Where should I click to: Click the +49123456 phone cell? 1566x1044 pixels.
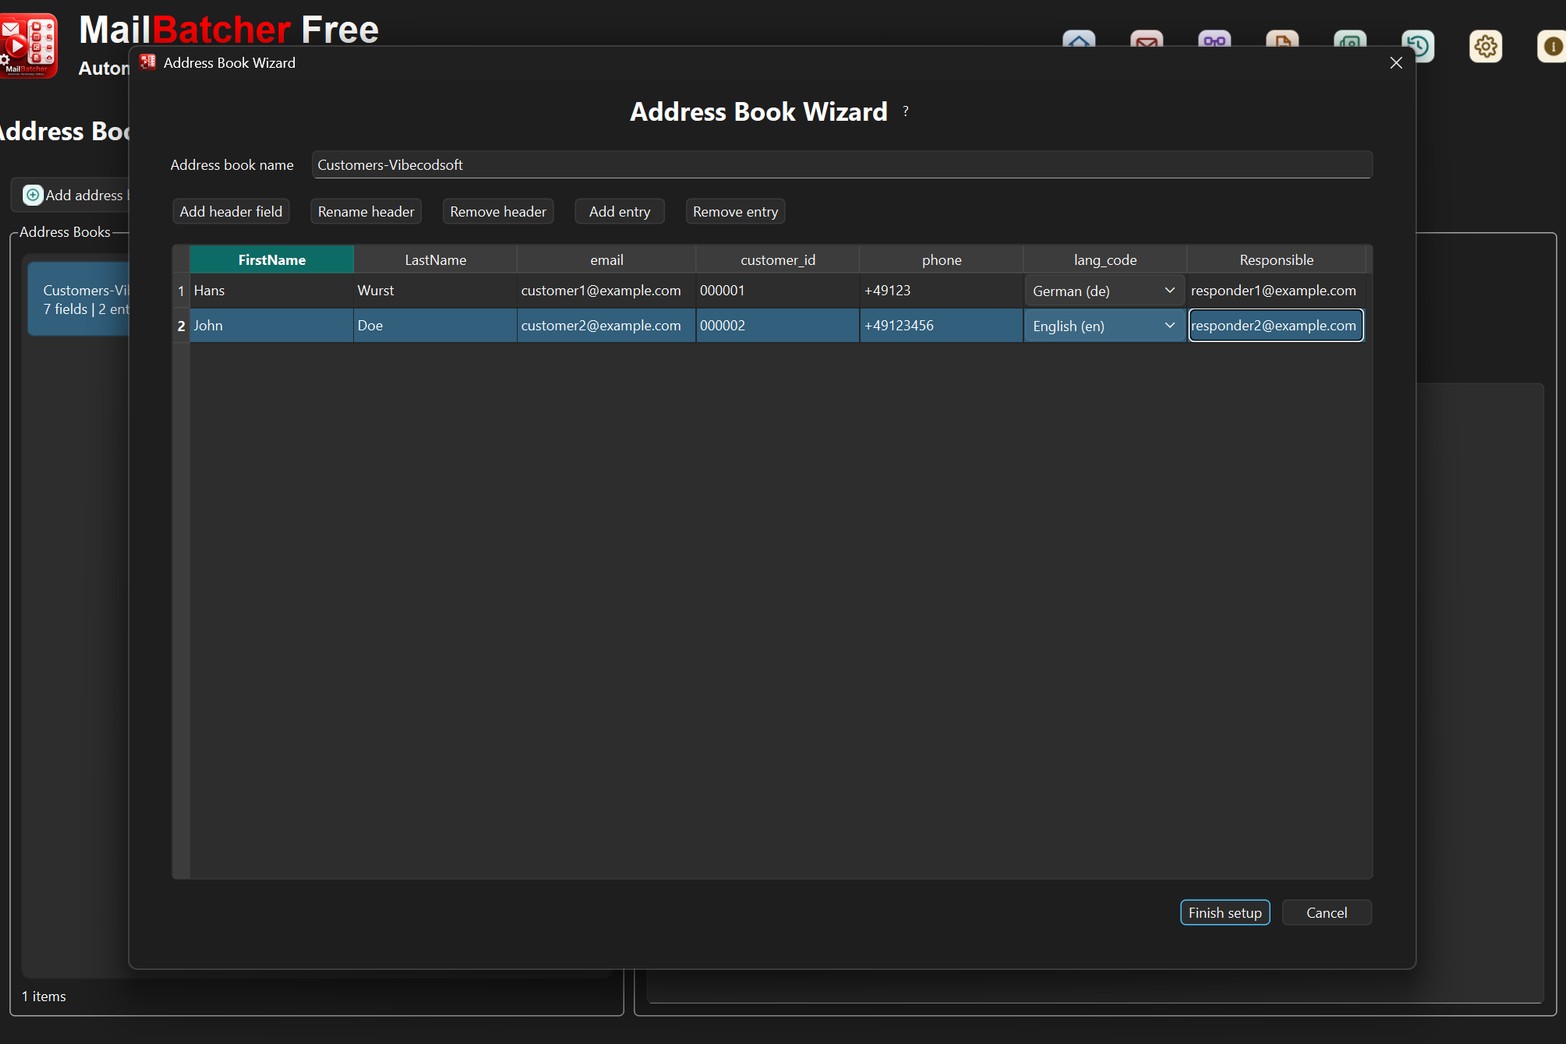coord(942,326)
